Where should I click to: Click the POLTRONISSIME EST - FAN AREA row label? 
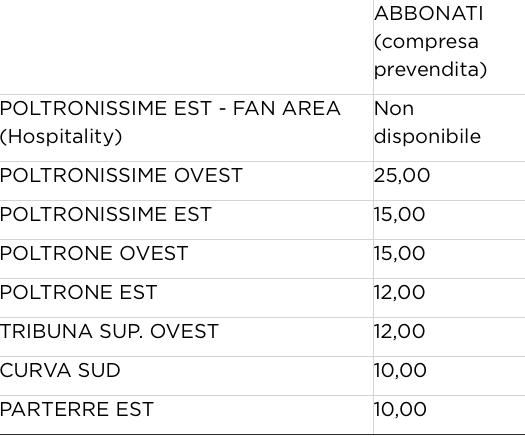[x=170, y=108]
